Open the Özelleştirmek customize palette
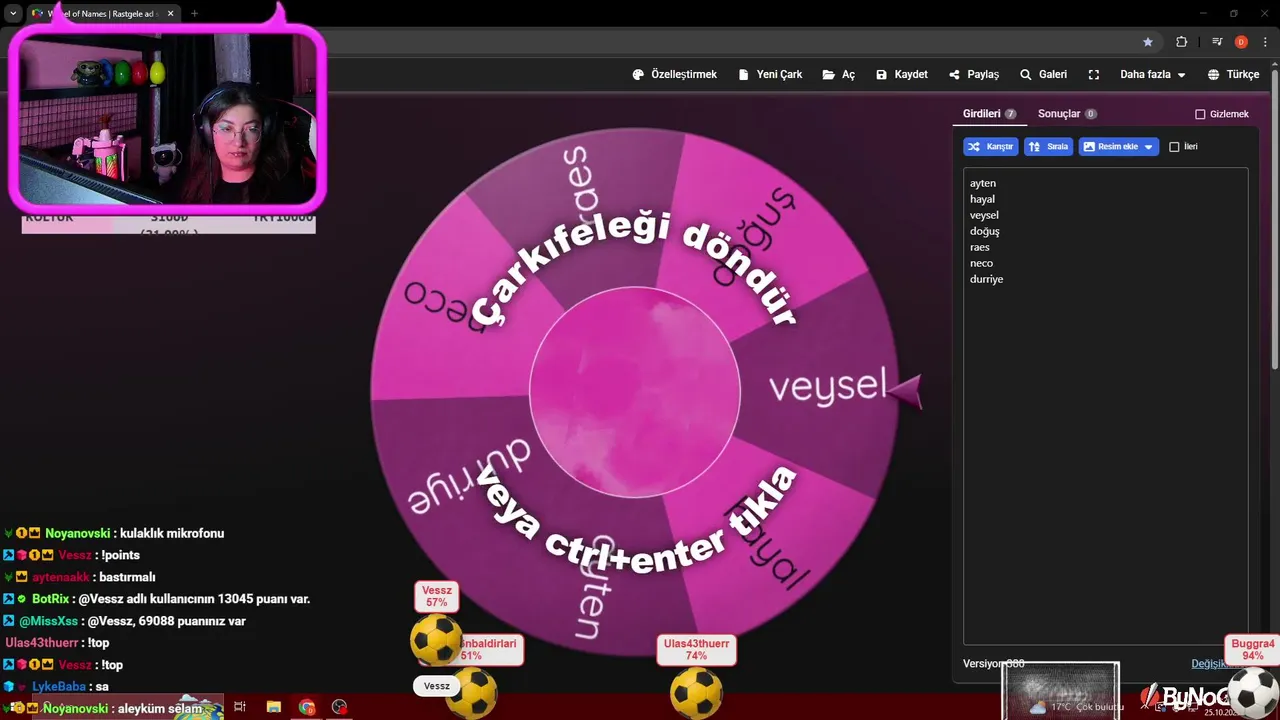 point(674,75)
